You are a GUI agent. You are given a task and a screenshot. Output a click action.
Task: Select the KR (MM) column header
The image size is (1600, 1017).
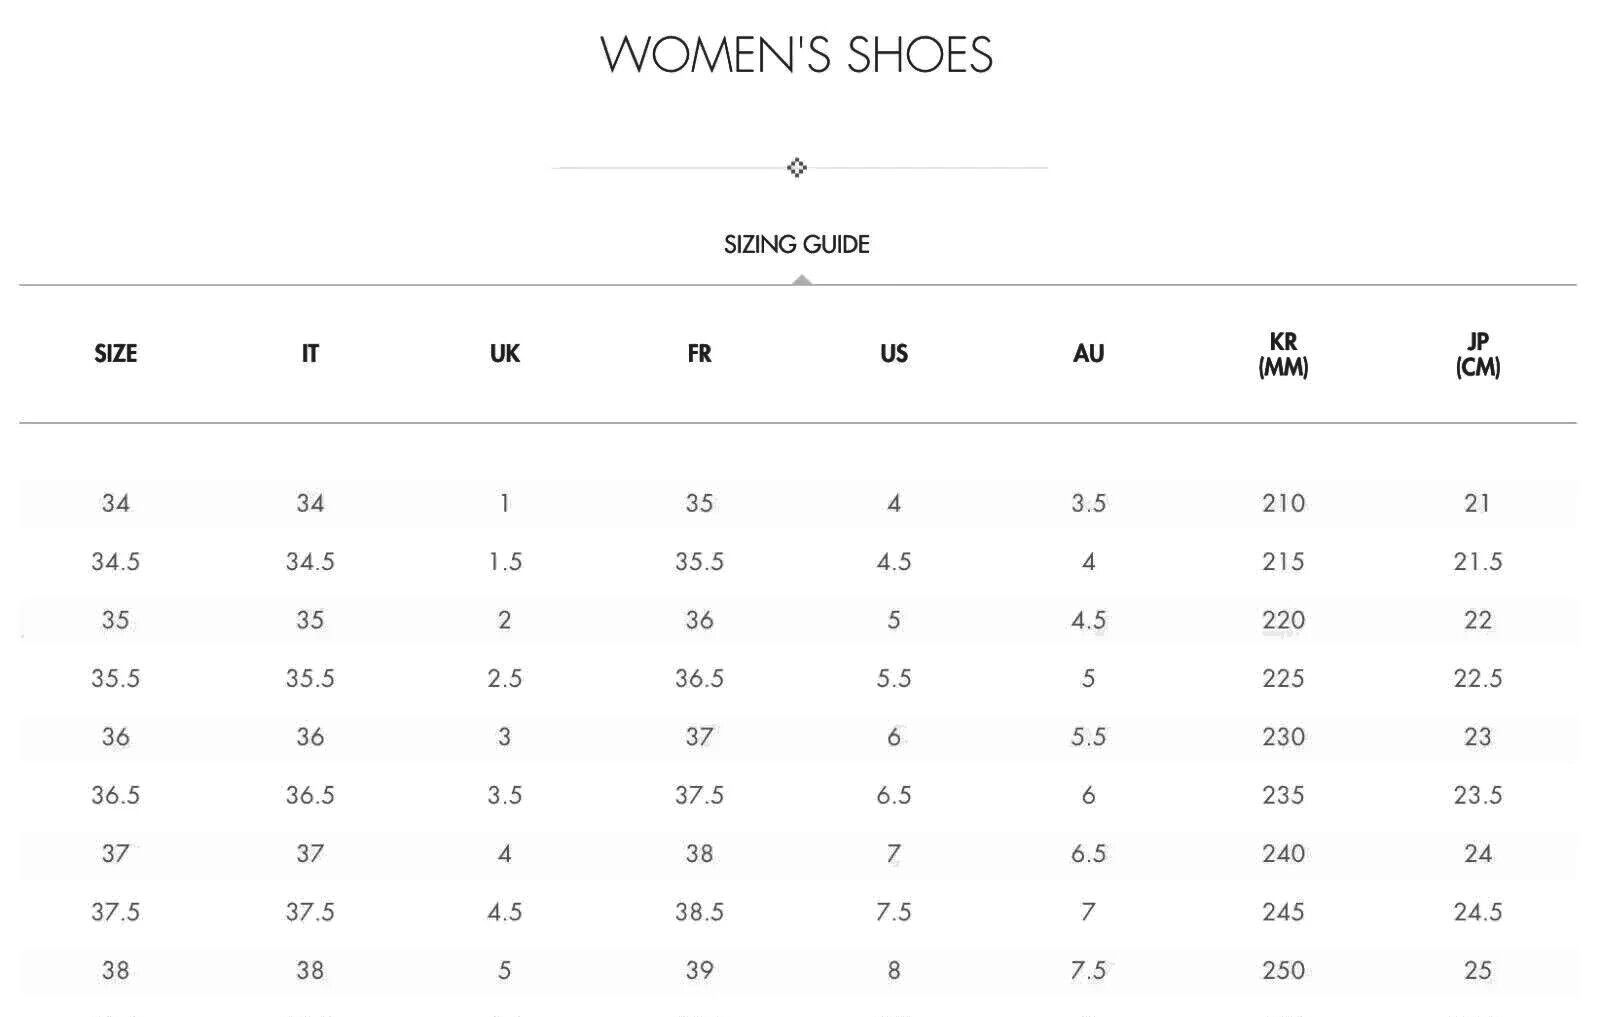[x=1283, y=354]
